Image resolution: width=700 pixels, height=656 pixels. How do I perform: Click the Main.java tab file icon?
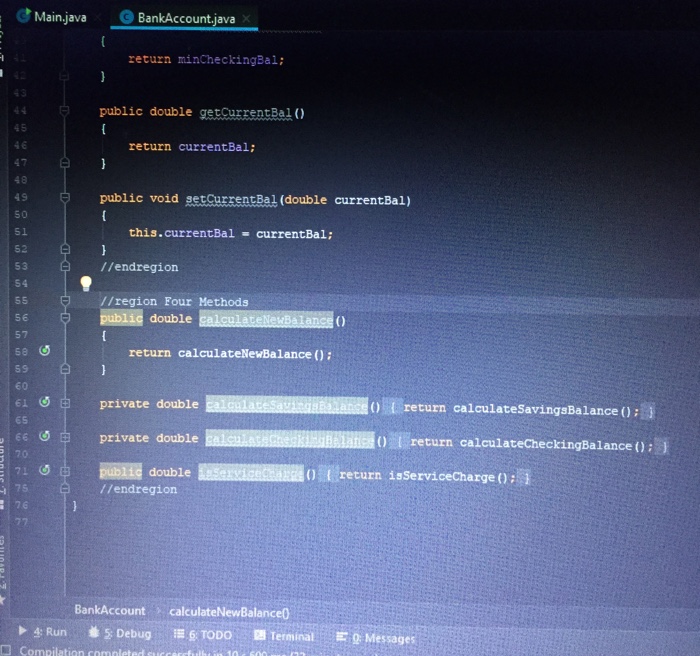(23, 16)
